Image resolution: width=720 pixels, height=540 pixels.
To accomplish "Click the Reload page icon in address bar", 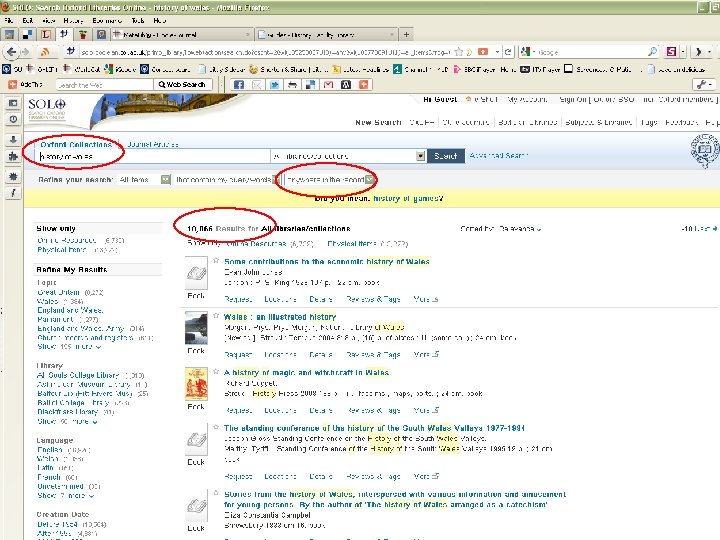I will coord(508,52).
